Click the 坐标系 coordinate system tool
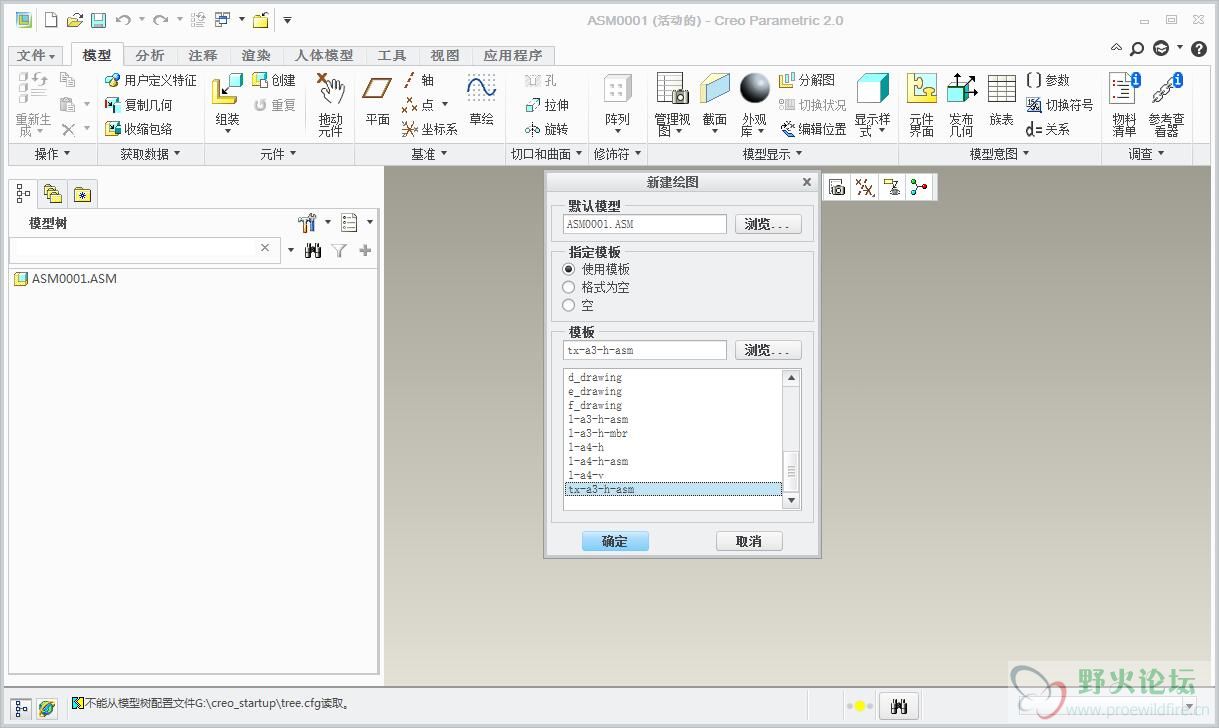The height and width of the screenshot is (728, 1219). (430, 129)
